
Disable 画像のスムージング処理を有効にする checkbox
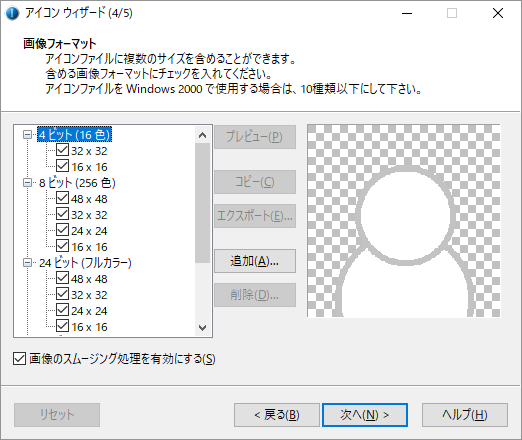coord(19,359)
